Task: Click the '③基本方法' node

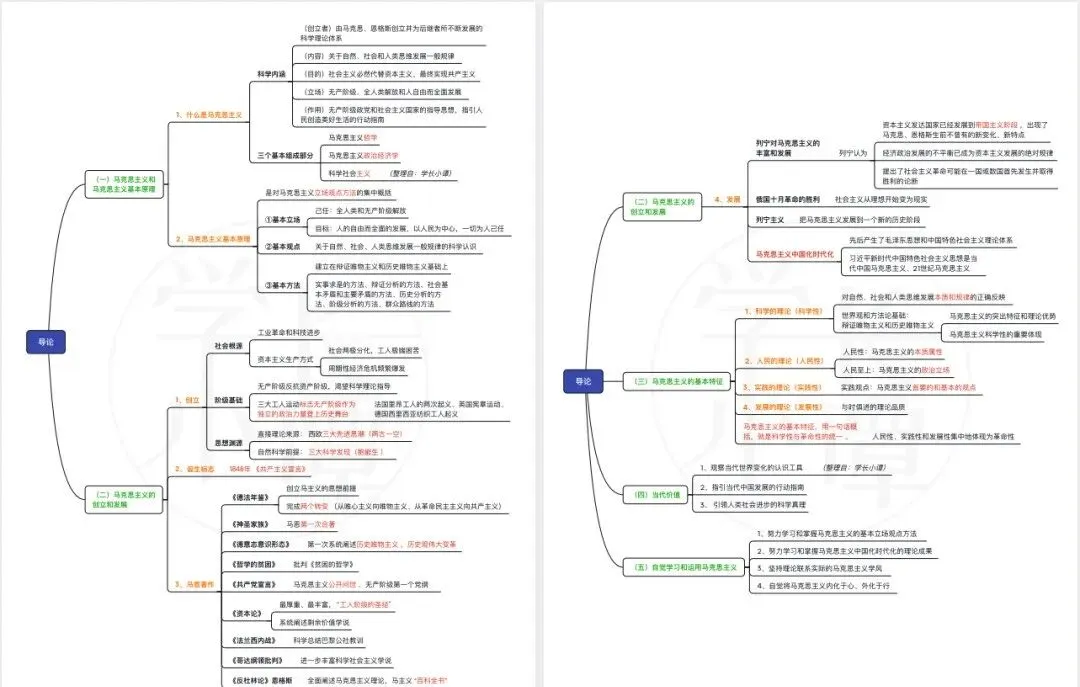Action: (x=282, y=285)
